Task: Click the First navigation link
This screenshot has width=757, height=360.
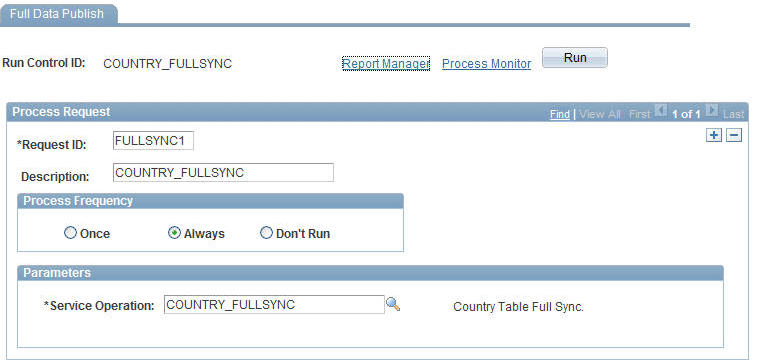Action: 640,114
